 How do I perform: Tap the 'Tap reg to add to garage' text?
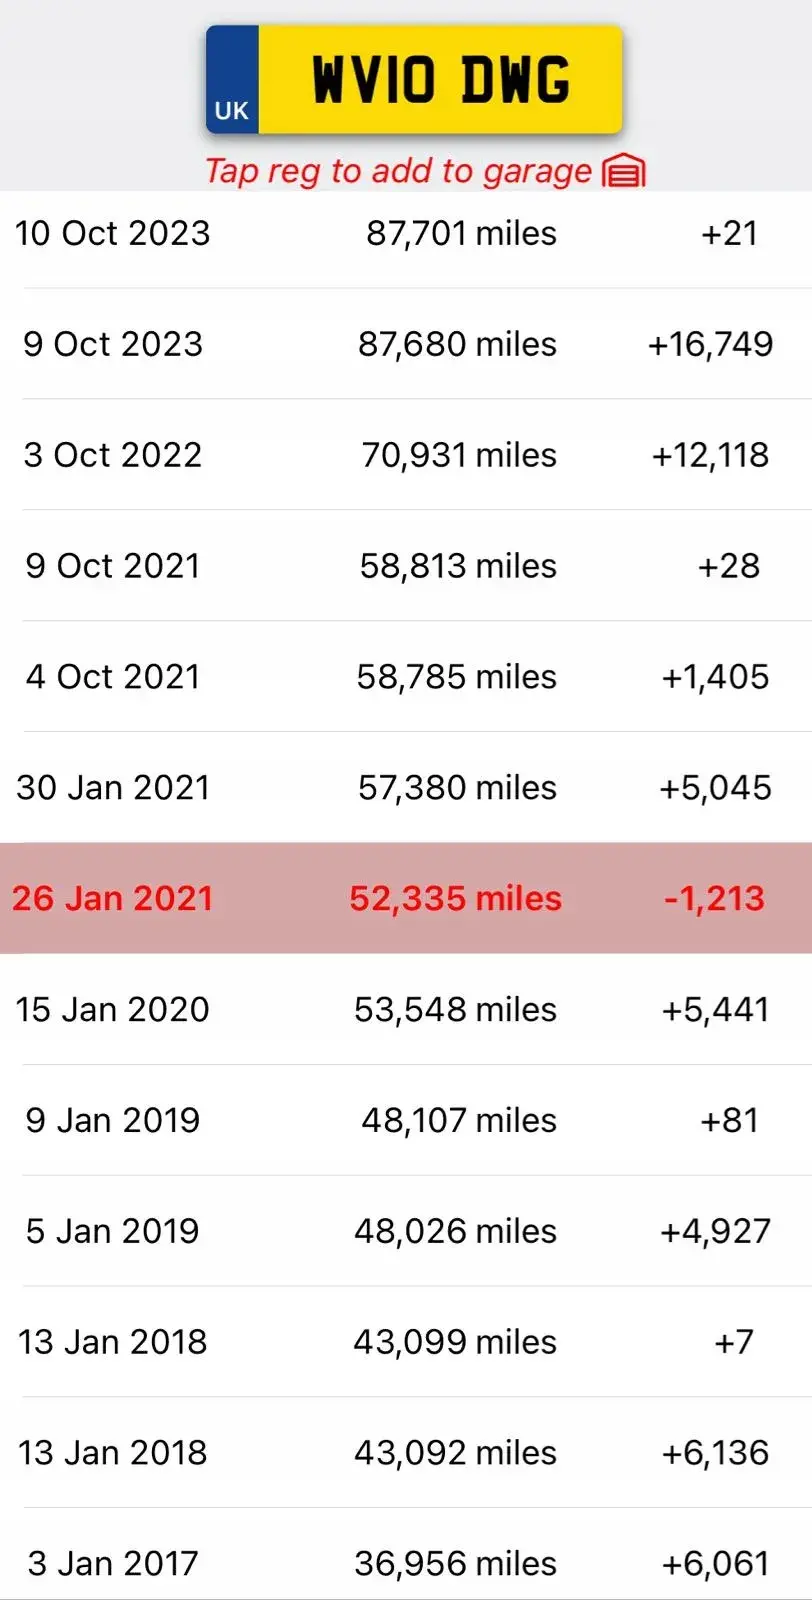click(x=398, y=171)
